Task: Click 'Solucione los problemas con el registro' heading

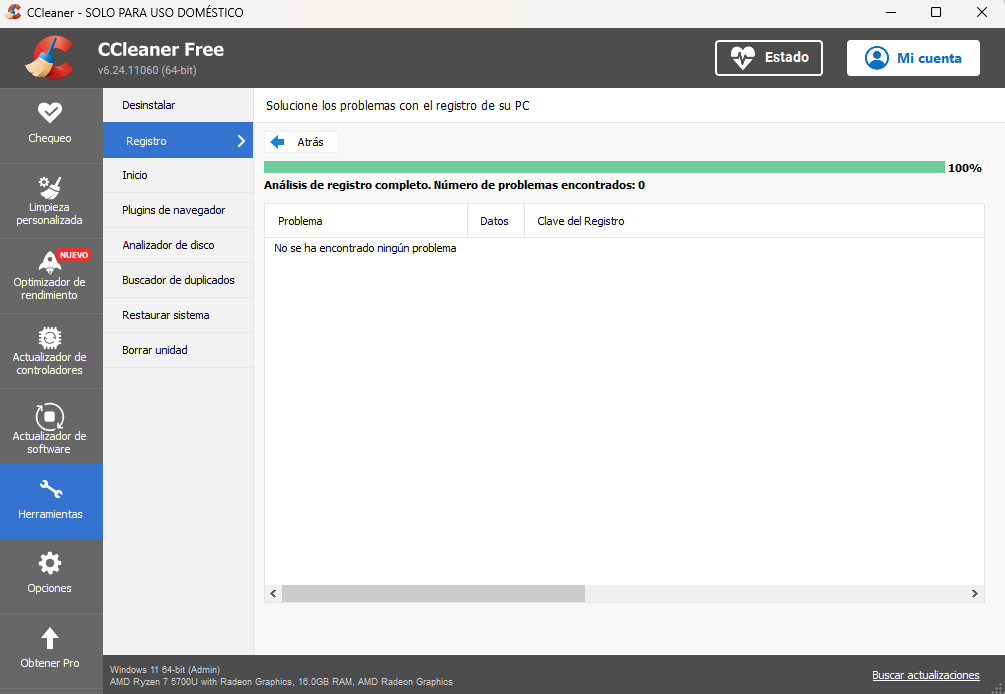Action: coord(398,106)
